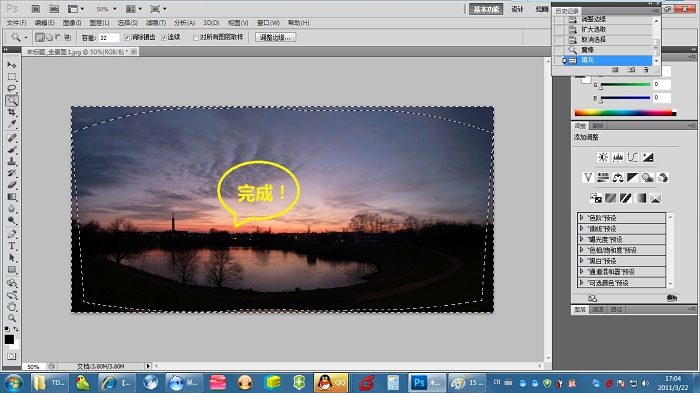Screen dimensions: 700x393
Task: Add a Levels adjustment from the panel
Action: 618,157
